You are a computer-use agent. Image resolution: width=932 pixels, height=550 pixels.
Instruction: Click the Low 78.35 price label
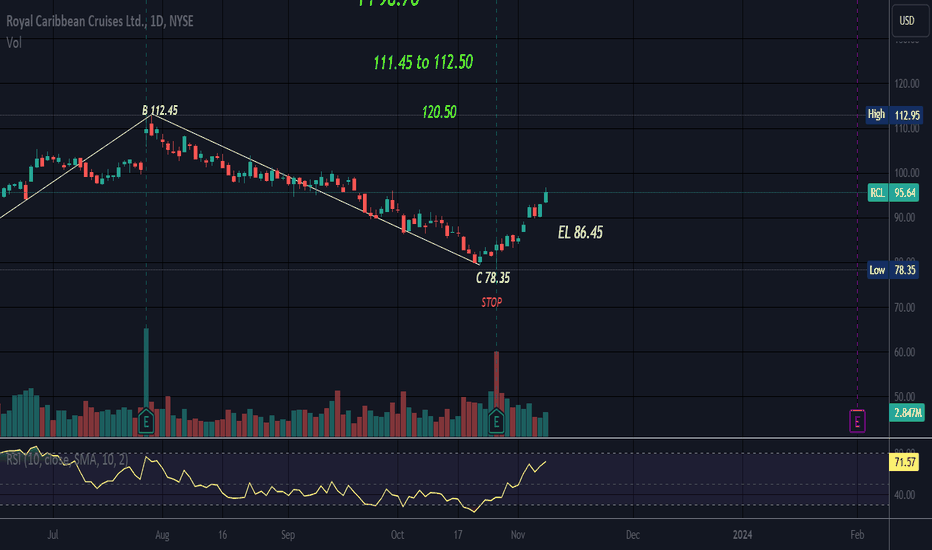[892, 270]
